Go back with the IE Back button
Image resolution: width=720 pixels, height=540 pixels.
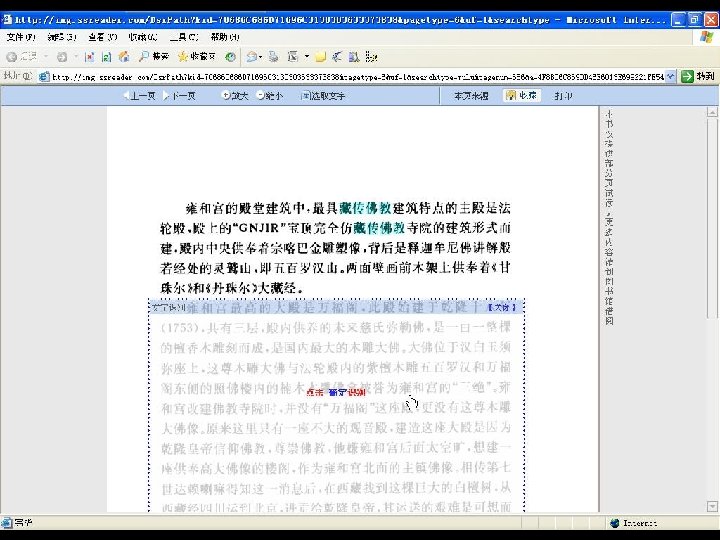tap(22, 56)
